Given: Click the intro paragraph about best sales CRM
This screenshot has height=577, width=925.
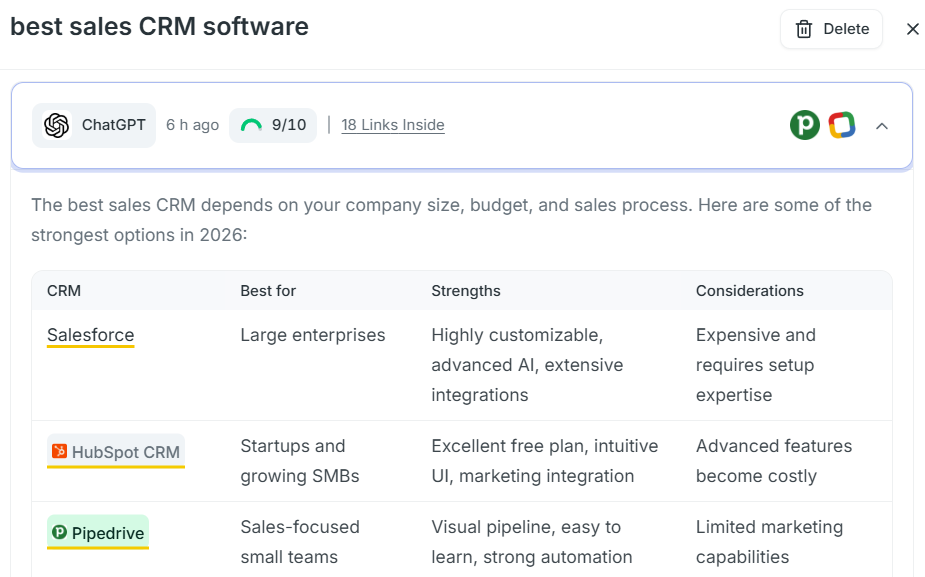Looking at the screenshot, I should coord(451,220).
